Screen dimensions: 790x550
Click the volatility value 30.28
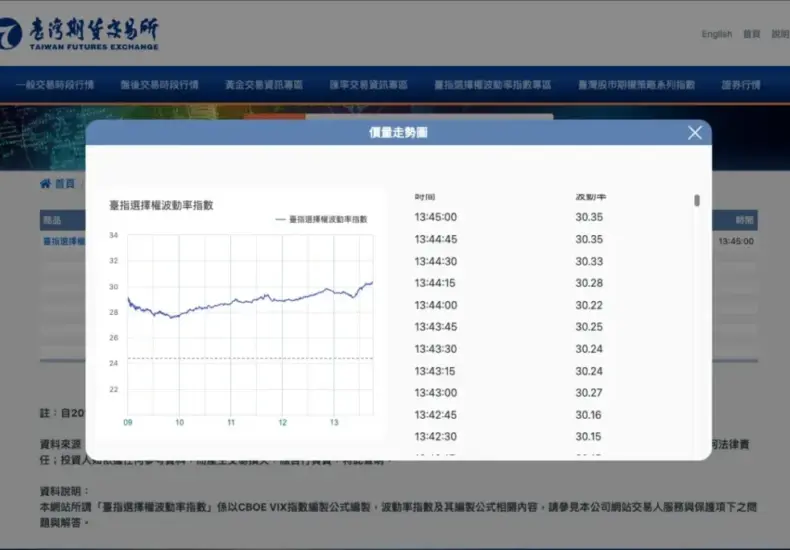tap(589, 283)
